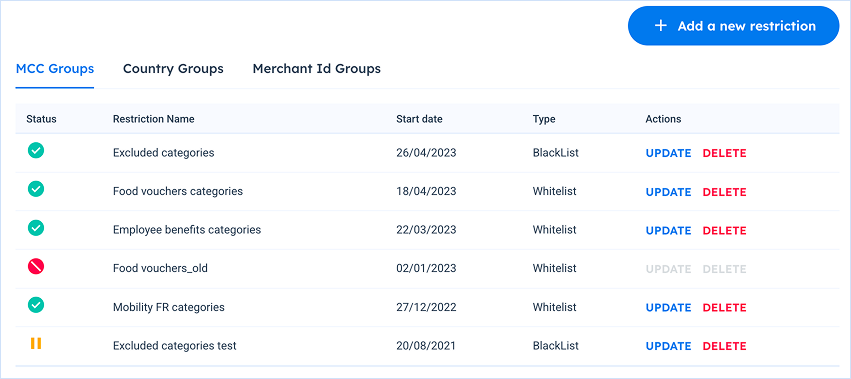Update the Excluded categories restriction
The width and height of the screenshot is (851, 379).
click(x=668, y=153)
